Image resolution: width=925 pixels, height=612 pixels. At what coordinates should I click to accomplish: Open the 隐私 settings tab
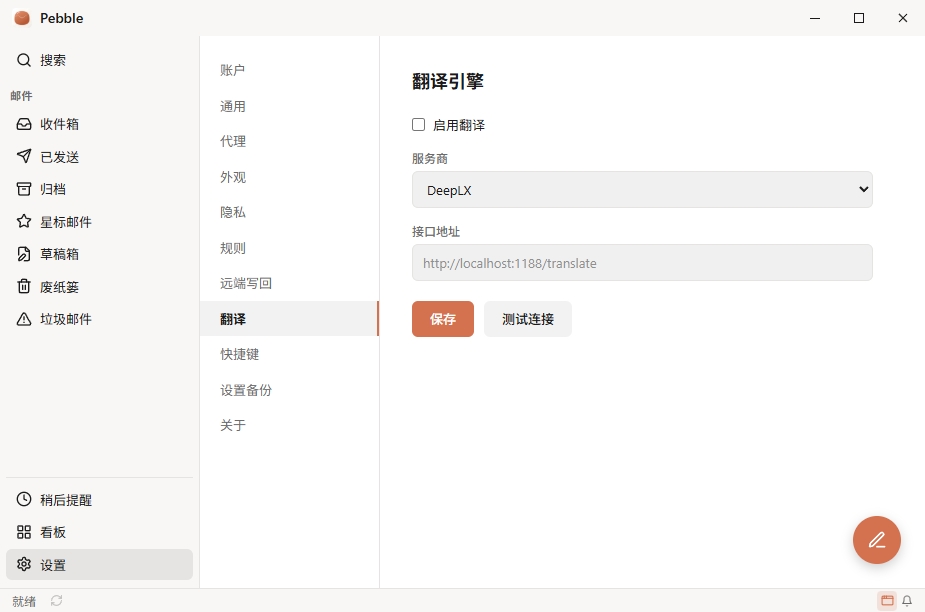coord(289,212)
